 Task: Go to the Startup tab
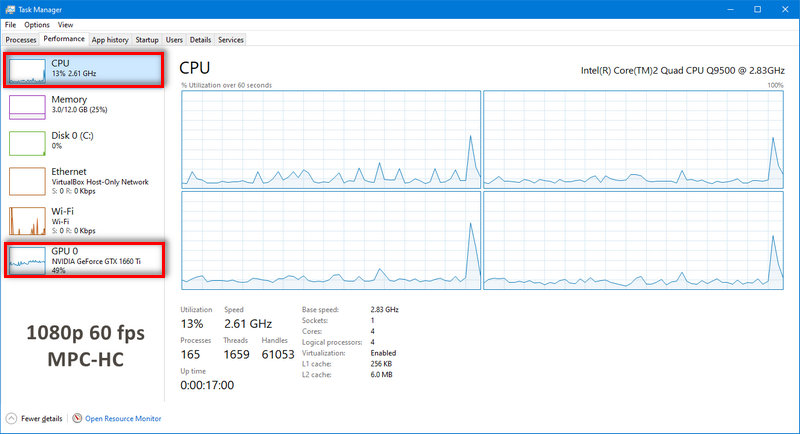point(147,40)
